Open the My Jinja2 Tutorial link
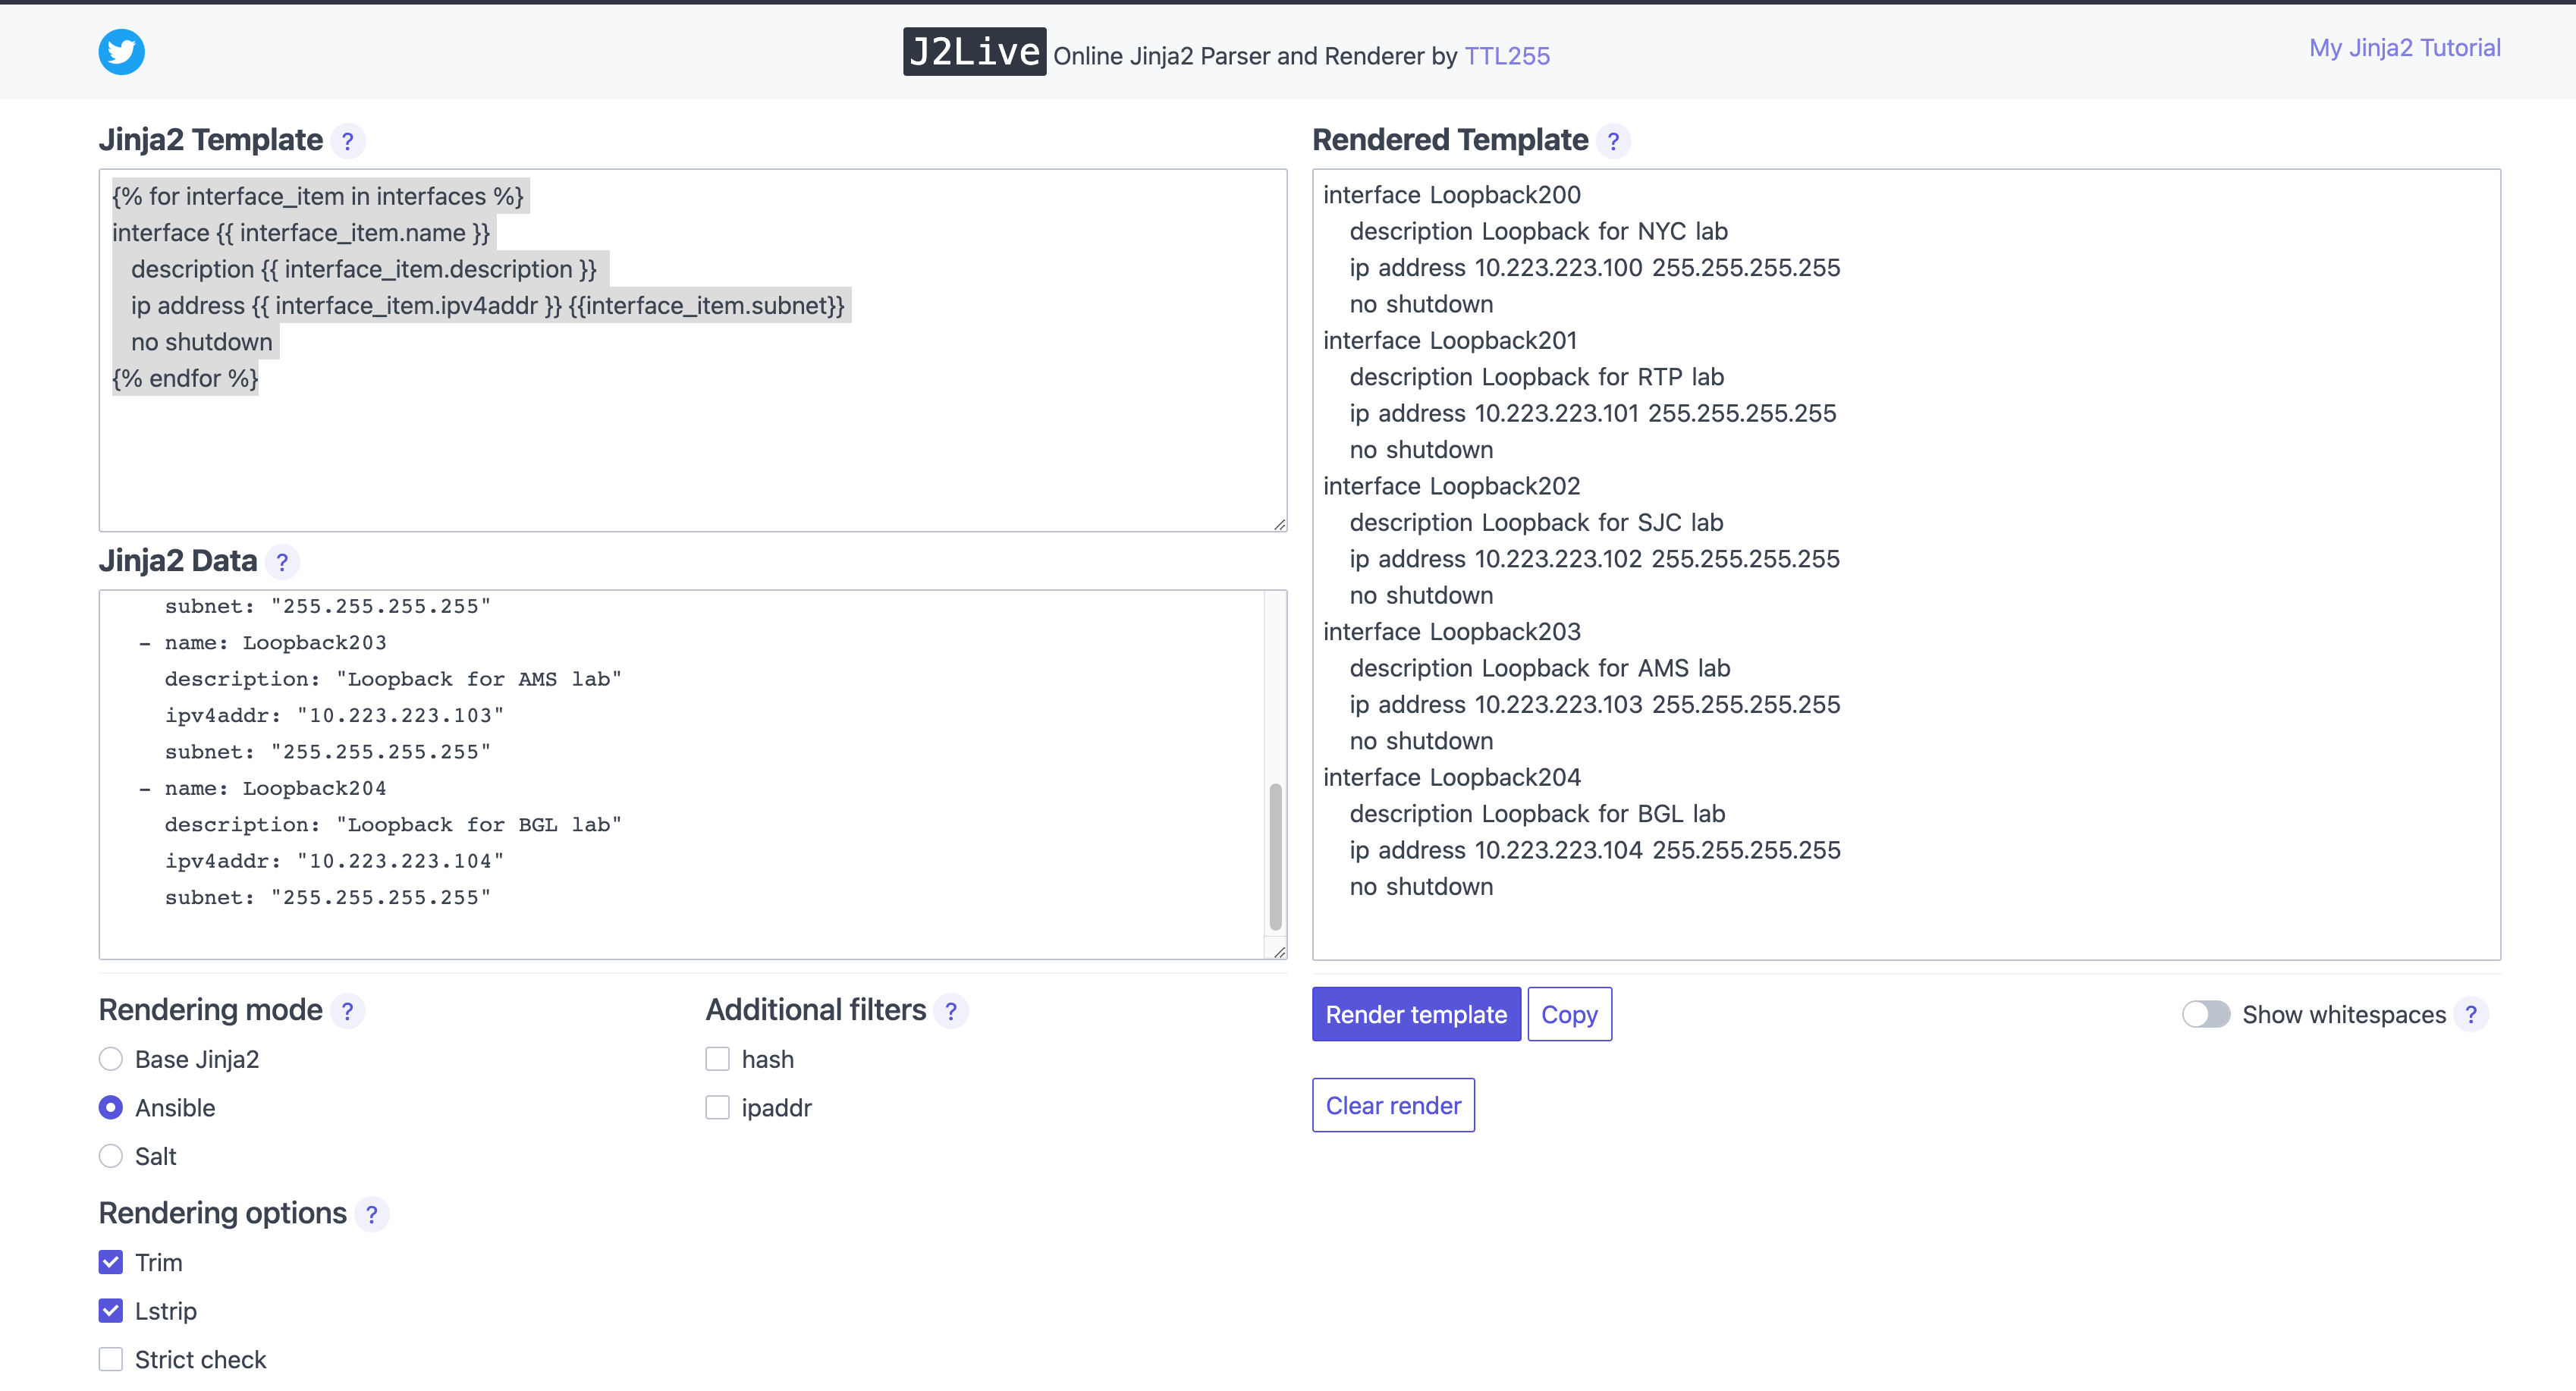Screen dimensions: 2576x1391 pyautogui.click(x=2404, y=47)
